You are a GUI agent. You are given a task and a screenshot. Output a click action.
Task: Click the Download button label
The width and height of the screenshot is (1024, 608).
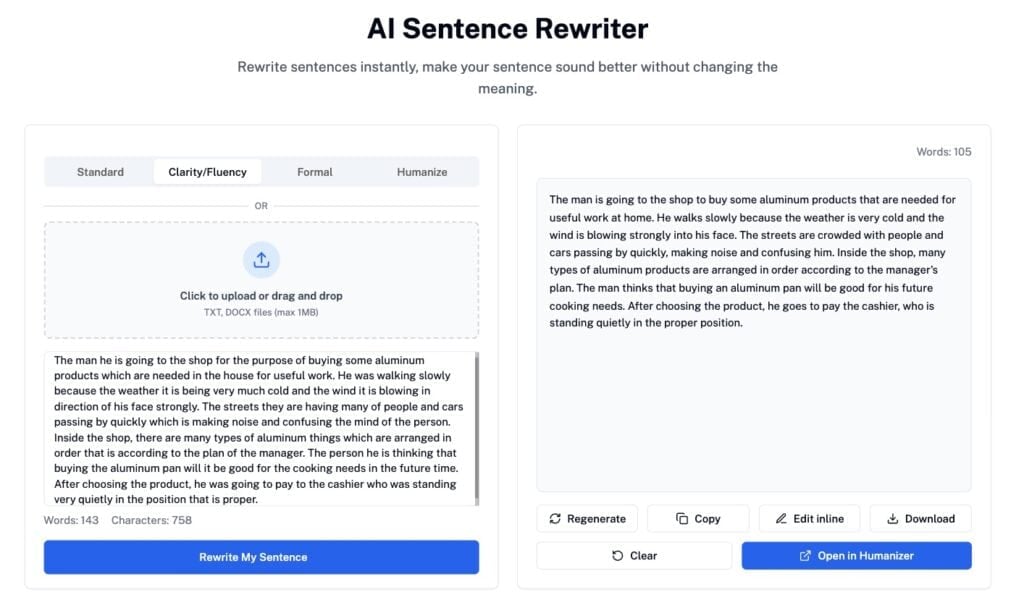[930, 519]
